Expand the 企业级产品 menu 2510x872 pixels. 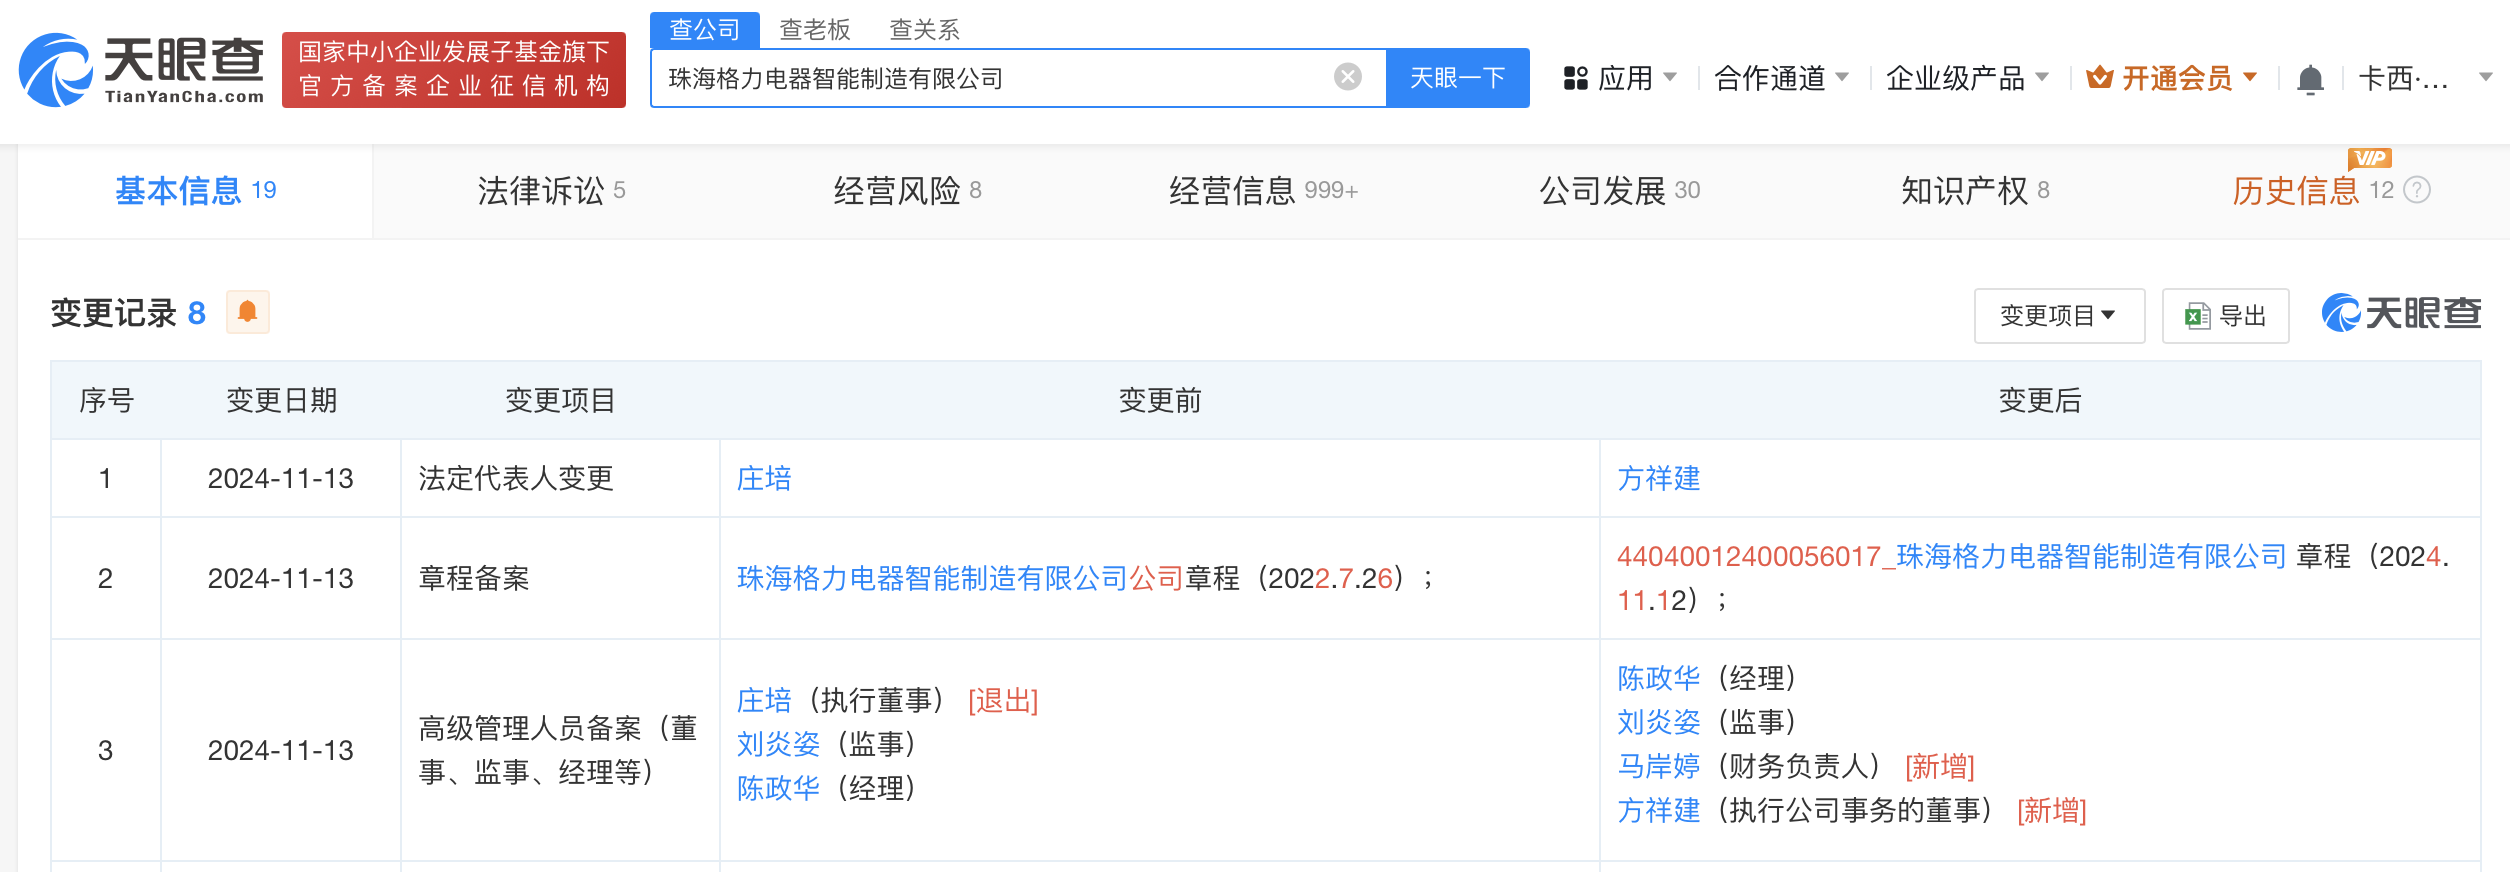click(x=1967, y=78)
